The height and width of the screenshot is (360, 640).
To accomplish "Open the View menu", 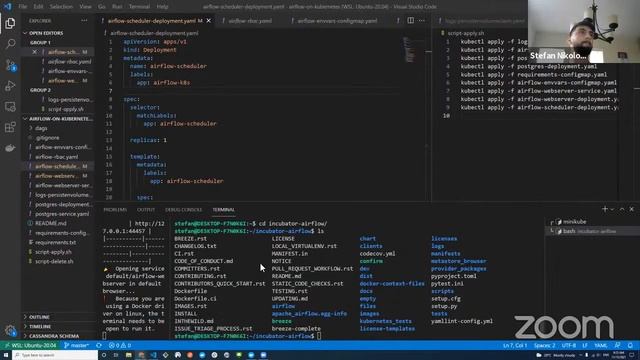I will coord(85,7).
